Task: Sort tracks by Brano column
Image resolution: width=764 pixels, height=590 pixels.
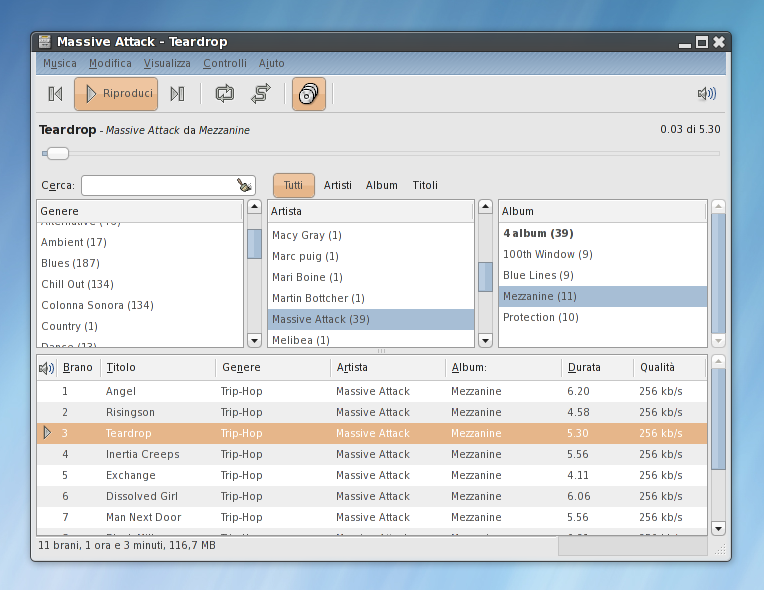Action: click(x=78, y=367)
